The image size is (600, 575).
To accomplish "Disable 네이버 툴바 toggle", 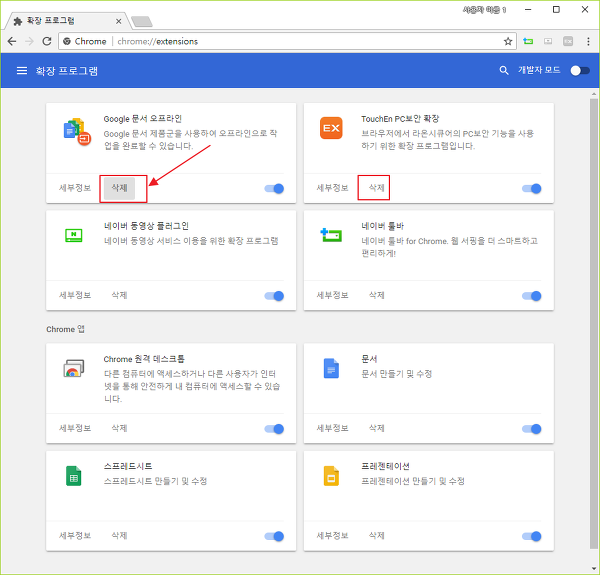I will click(532, 296).
